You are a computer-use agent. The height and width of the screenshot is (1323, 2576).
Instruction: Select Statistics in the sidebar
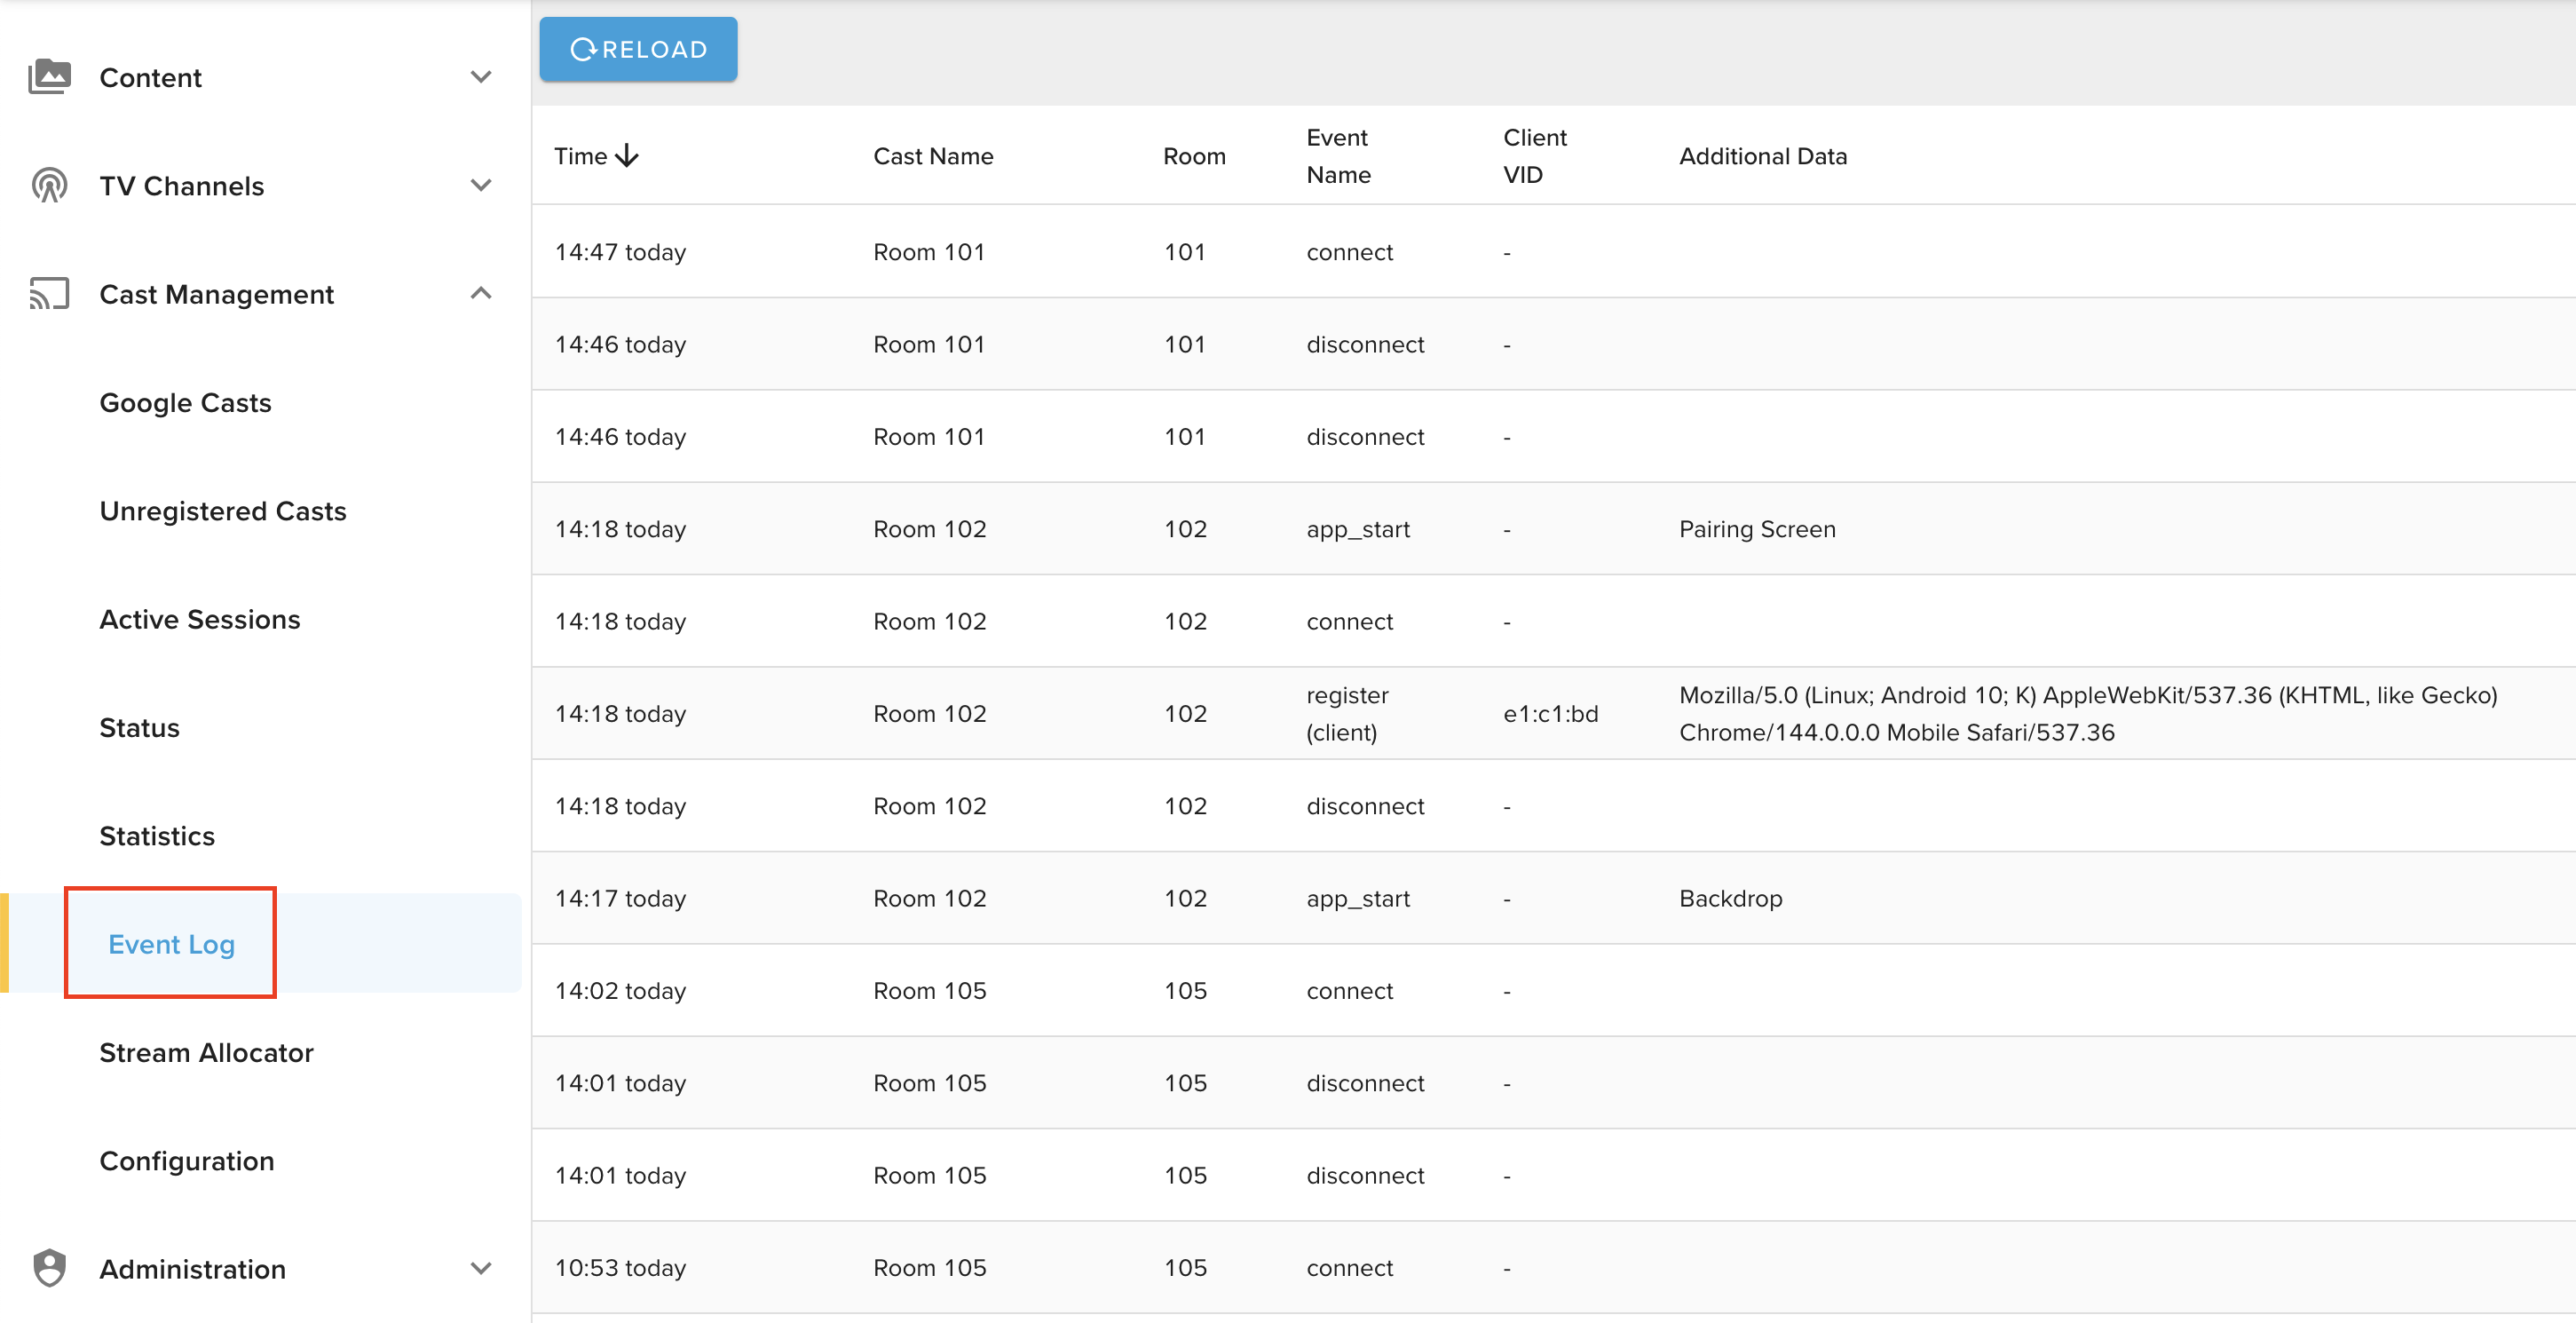pyautogui.click(x=157, y=836)
